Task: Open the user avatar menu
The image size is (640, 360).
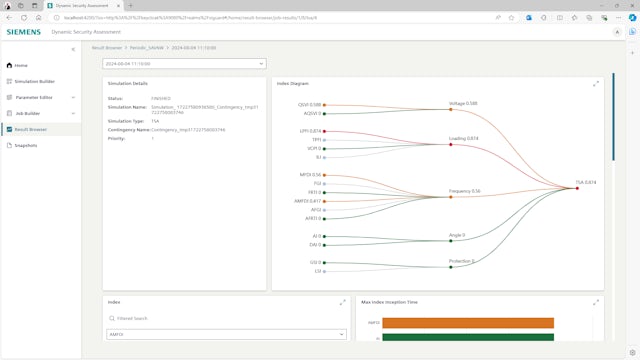Action: tap(617, 32)
